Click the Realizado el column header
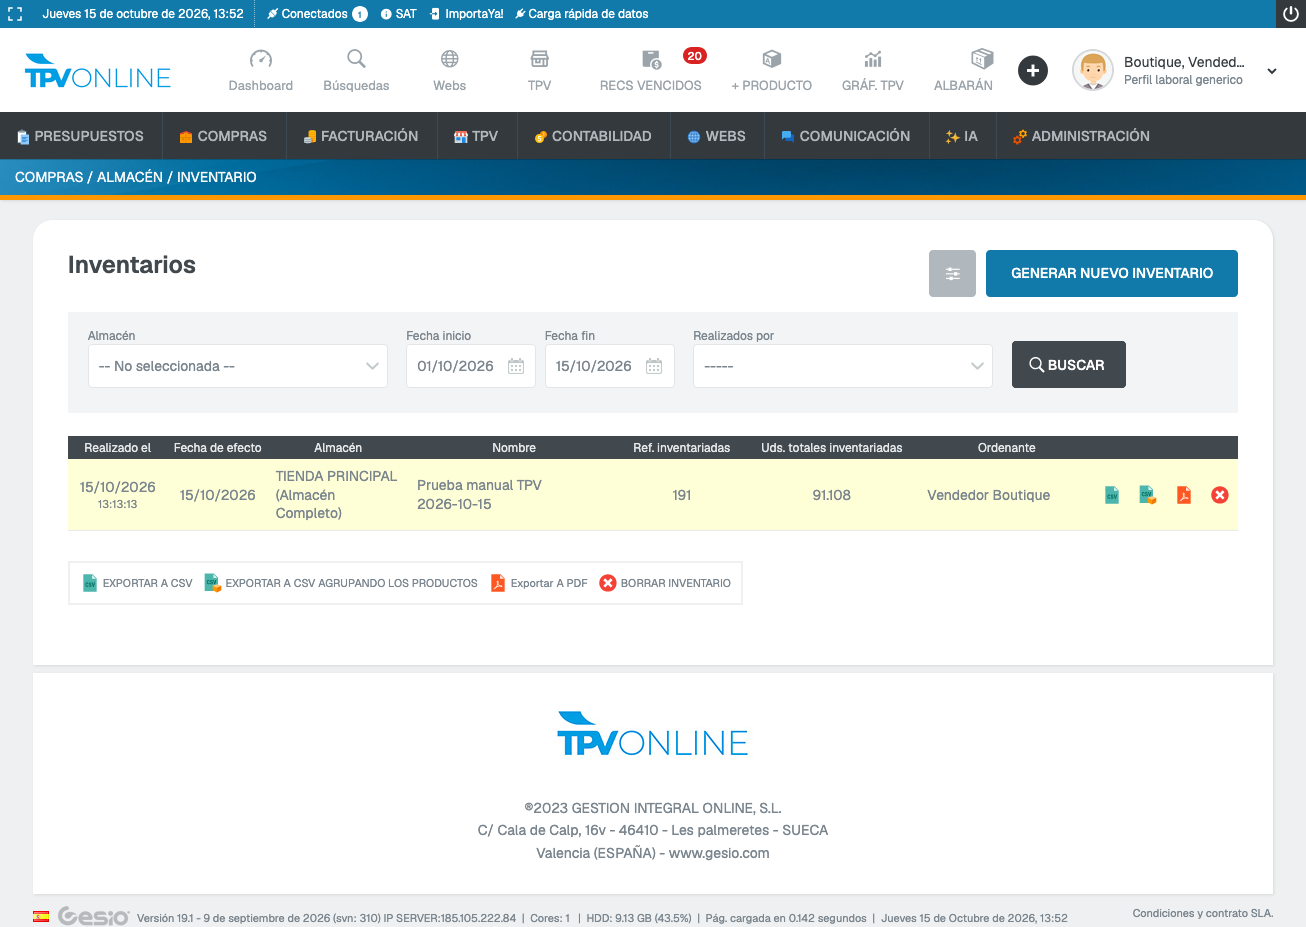This screenshot has width=1306, height=927. (118, 448)
